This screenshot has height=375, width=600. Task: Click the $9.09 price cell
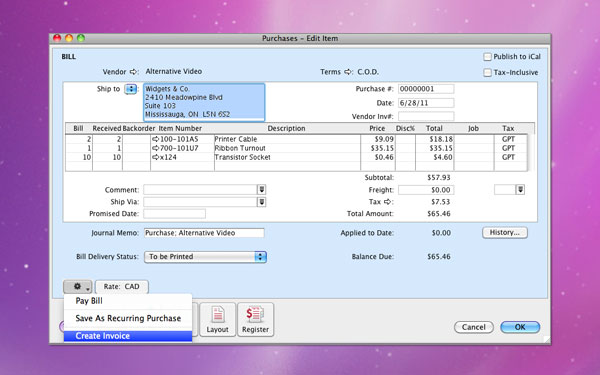(x=378, y=139)
